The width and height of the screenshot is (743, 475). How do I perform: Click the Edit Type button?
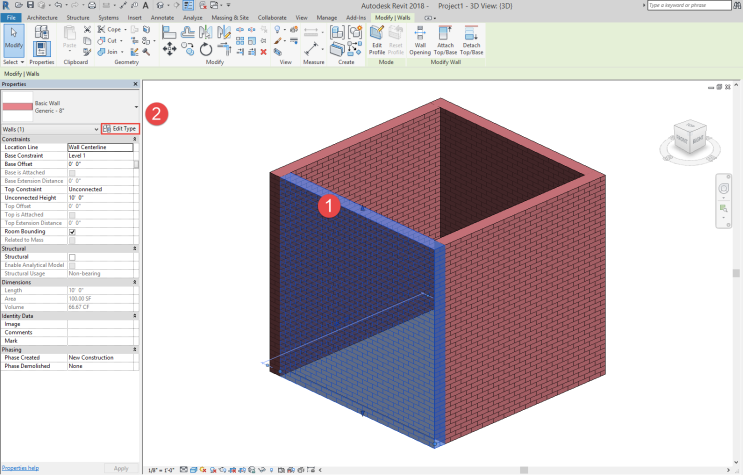pos(121,129)
